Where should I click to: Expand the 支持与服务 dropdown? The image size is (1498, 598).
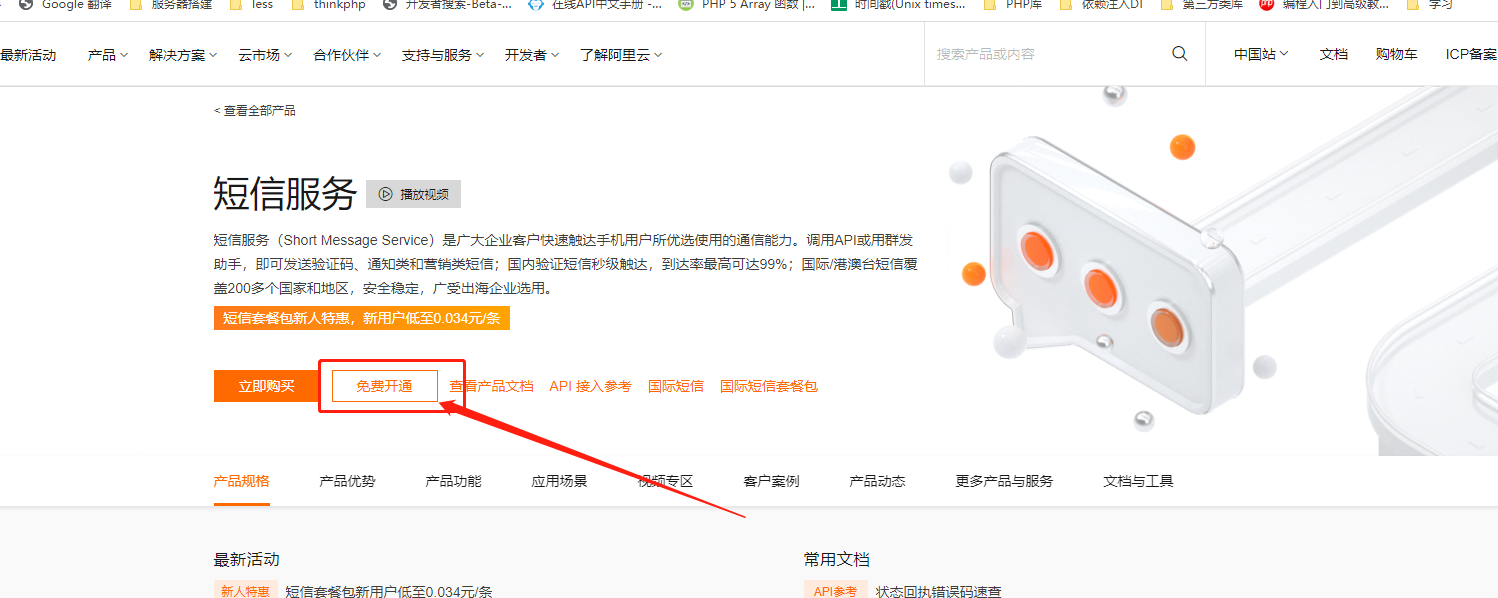click(x=443, y=55)
